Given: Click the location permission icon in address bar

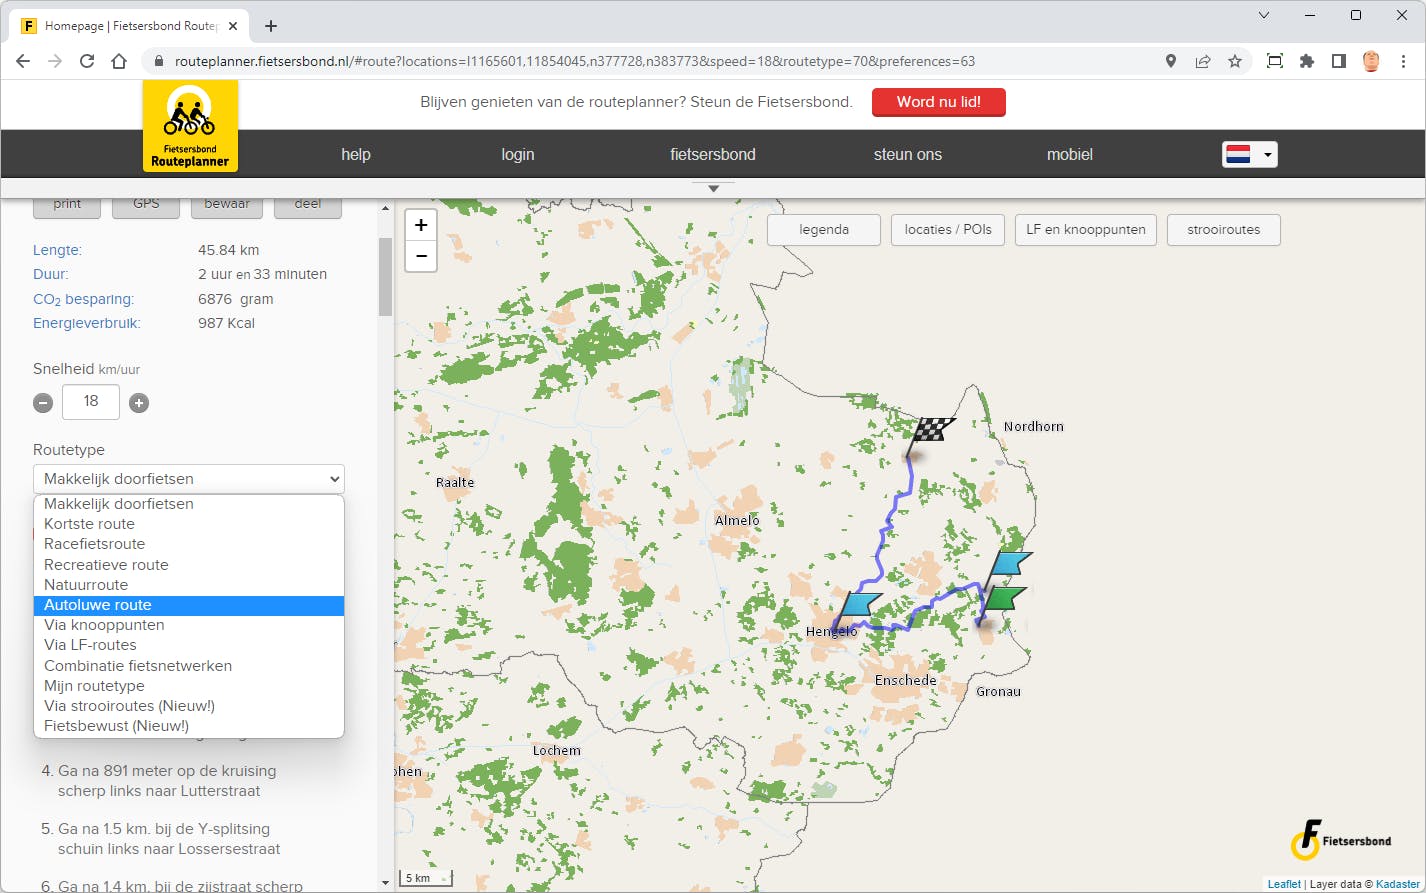Looking at the screenshot, I should point(1171,61).
